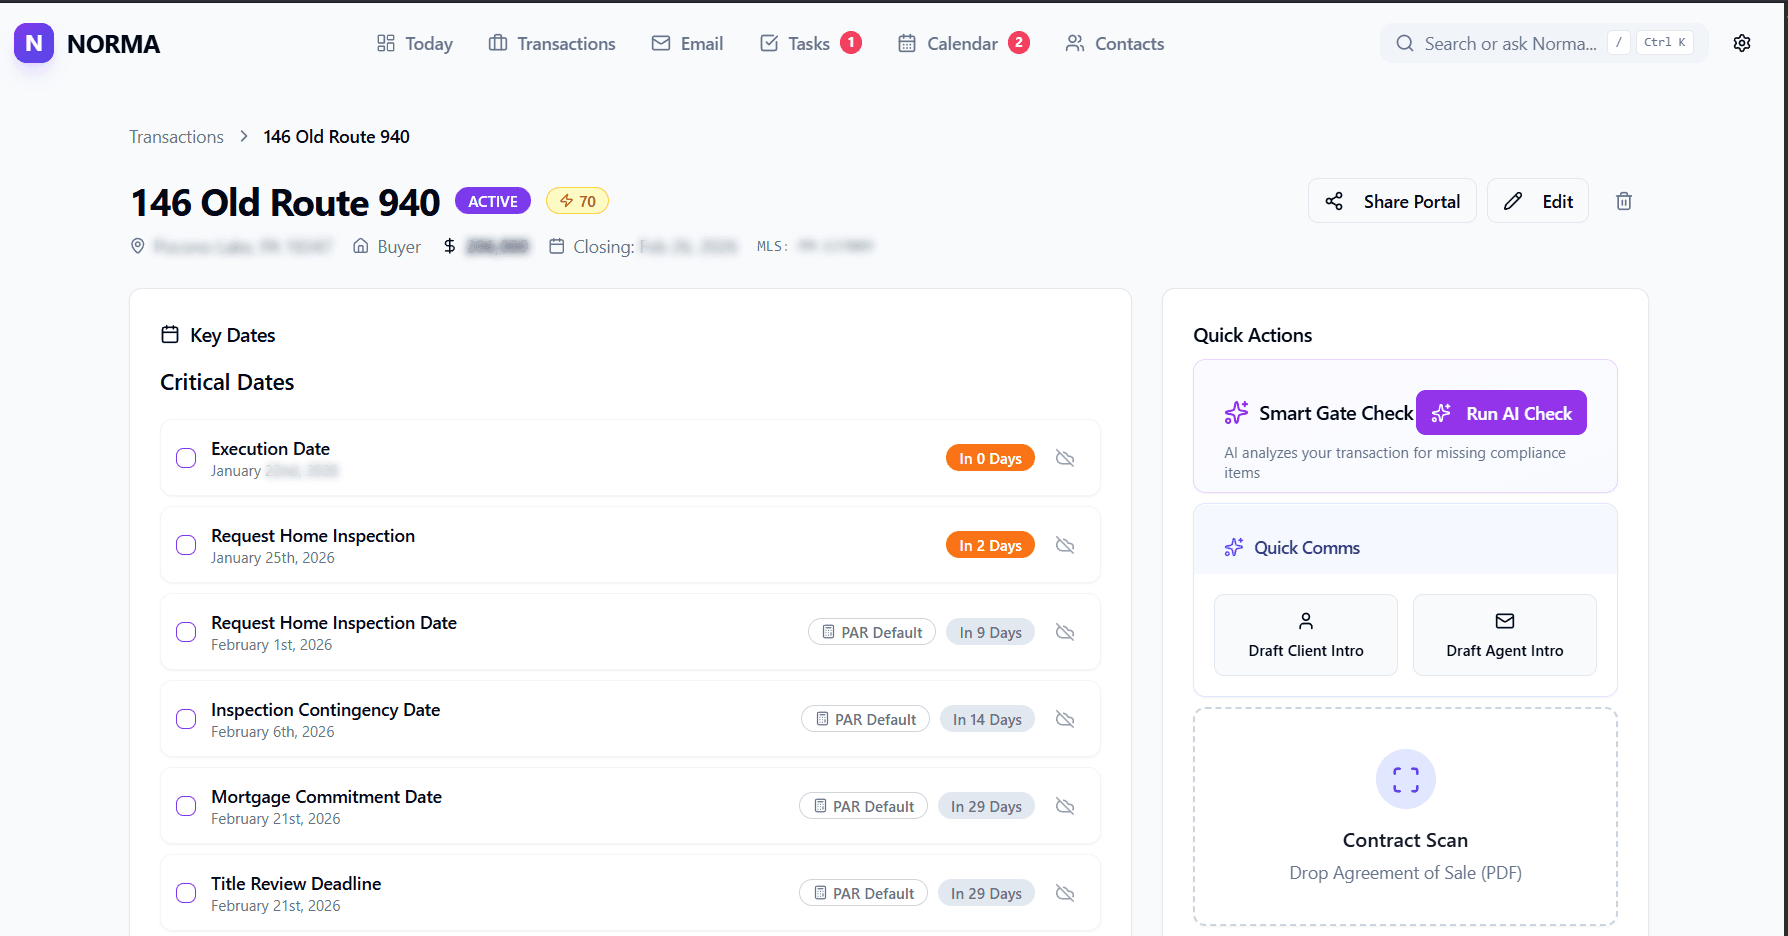The height and width of the screenshot is (936, 1788).
Task: Click the Run AI Check button
Action: (1500, 412)
